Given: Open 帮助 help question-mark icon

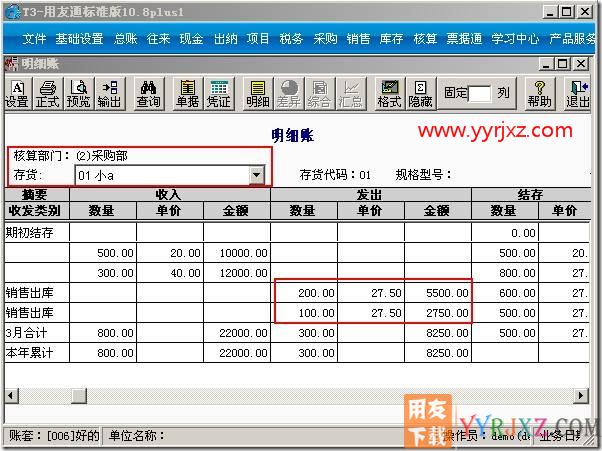Looking at the screenshot, I should 539,94.
